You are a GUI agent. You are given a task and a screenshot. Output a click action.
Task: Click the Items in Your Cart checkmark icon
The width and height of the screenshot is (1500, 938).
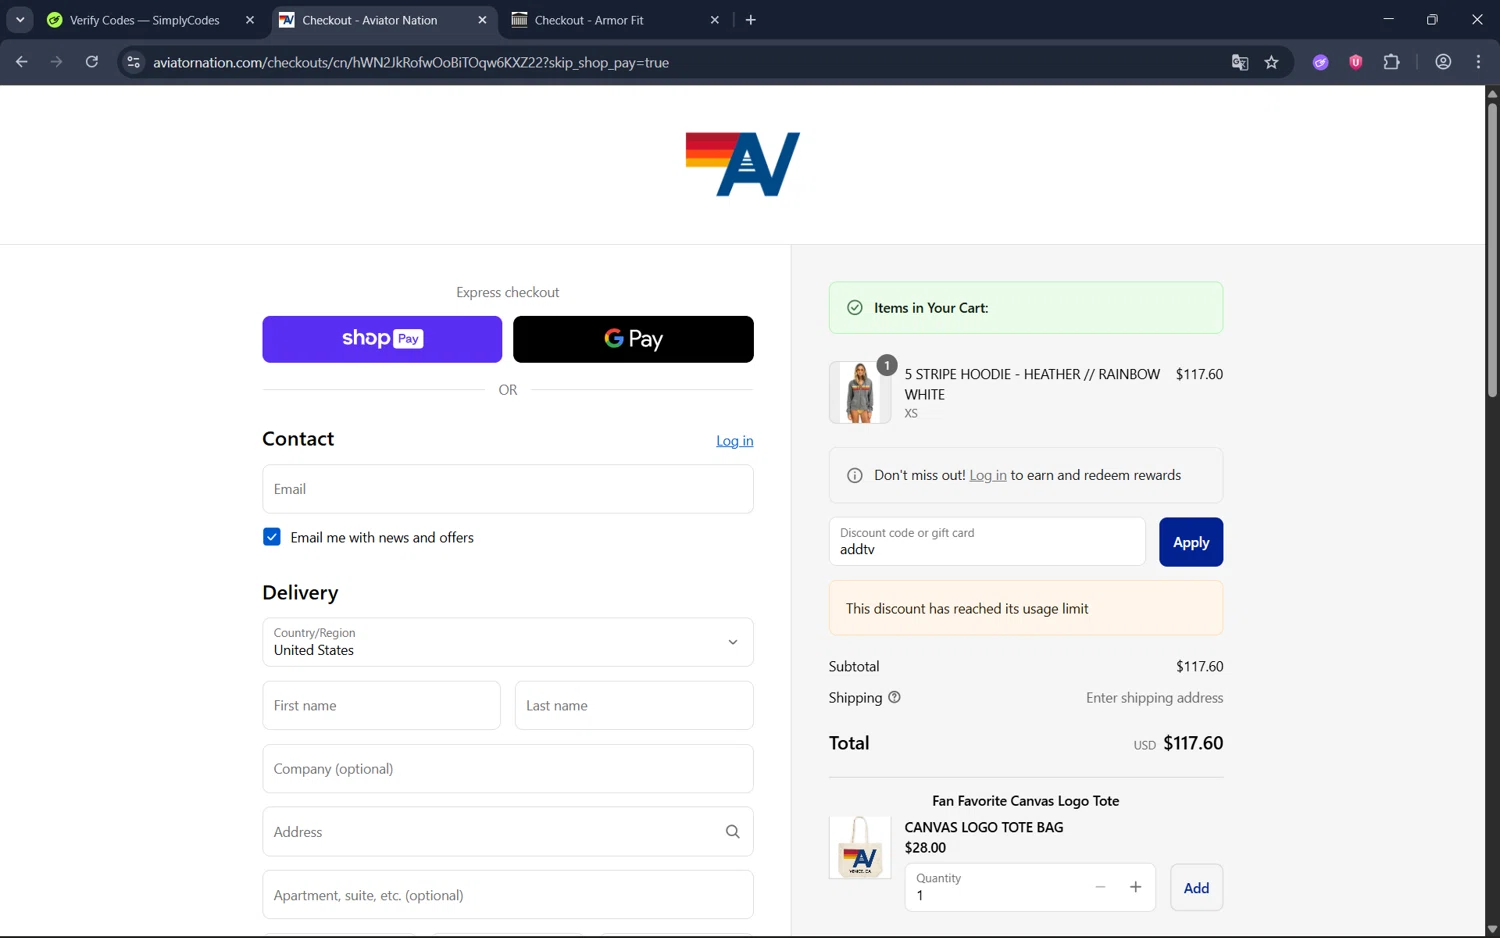point(855,308)
